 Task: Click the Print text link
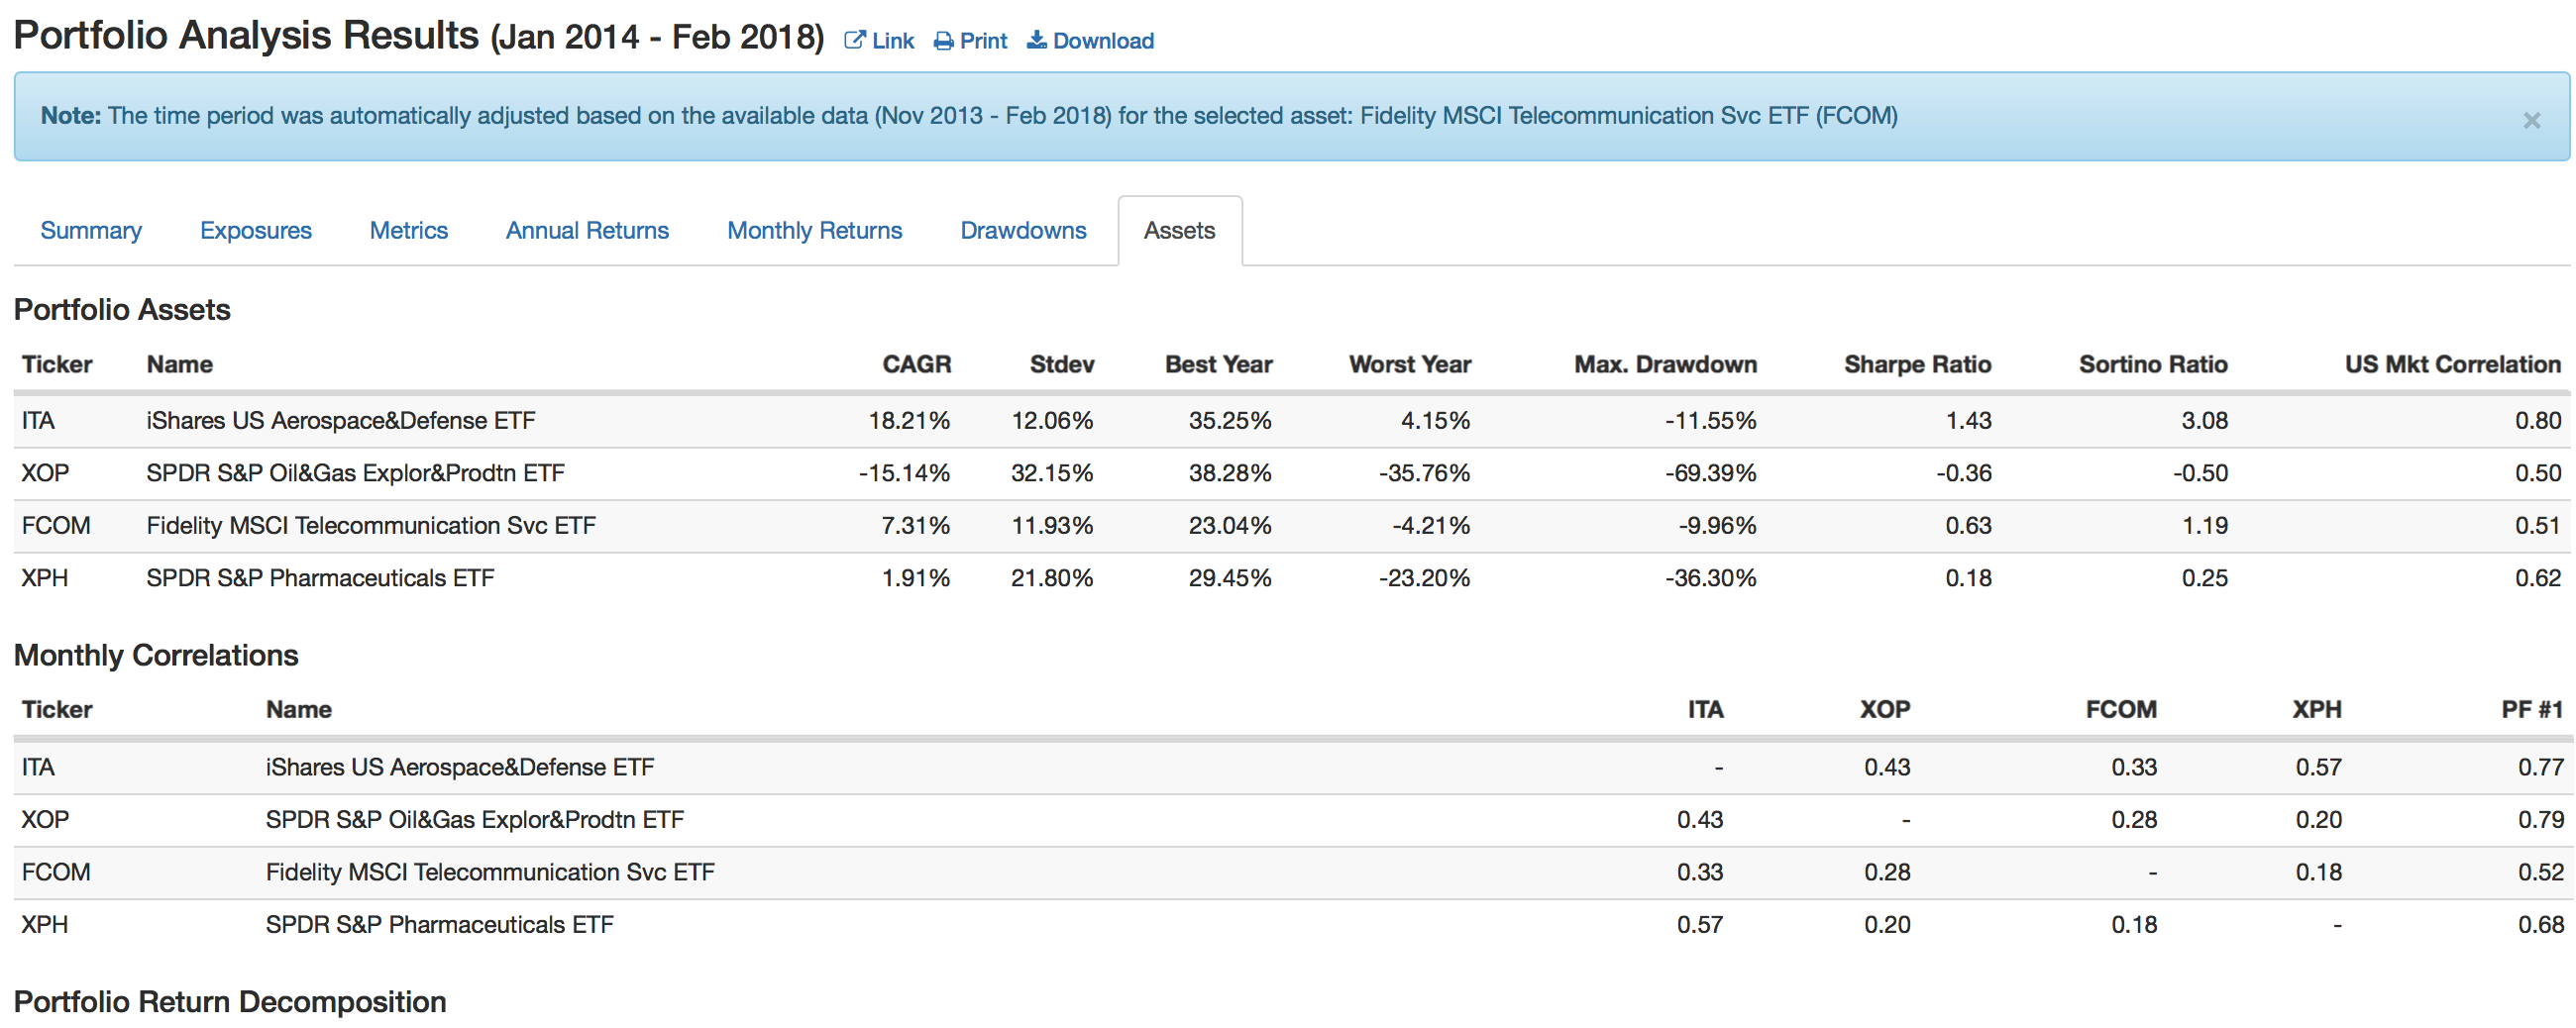[983, 41]
